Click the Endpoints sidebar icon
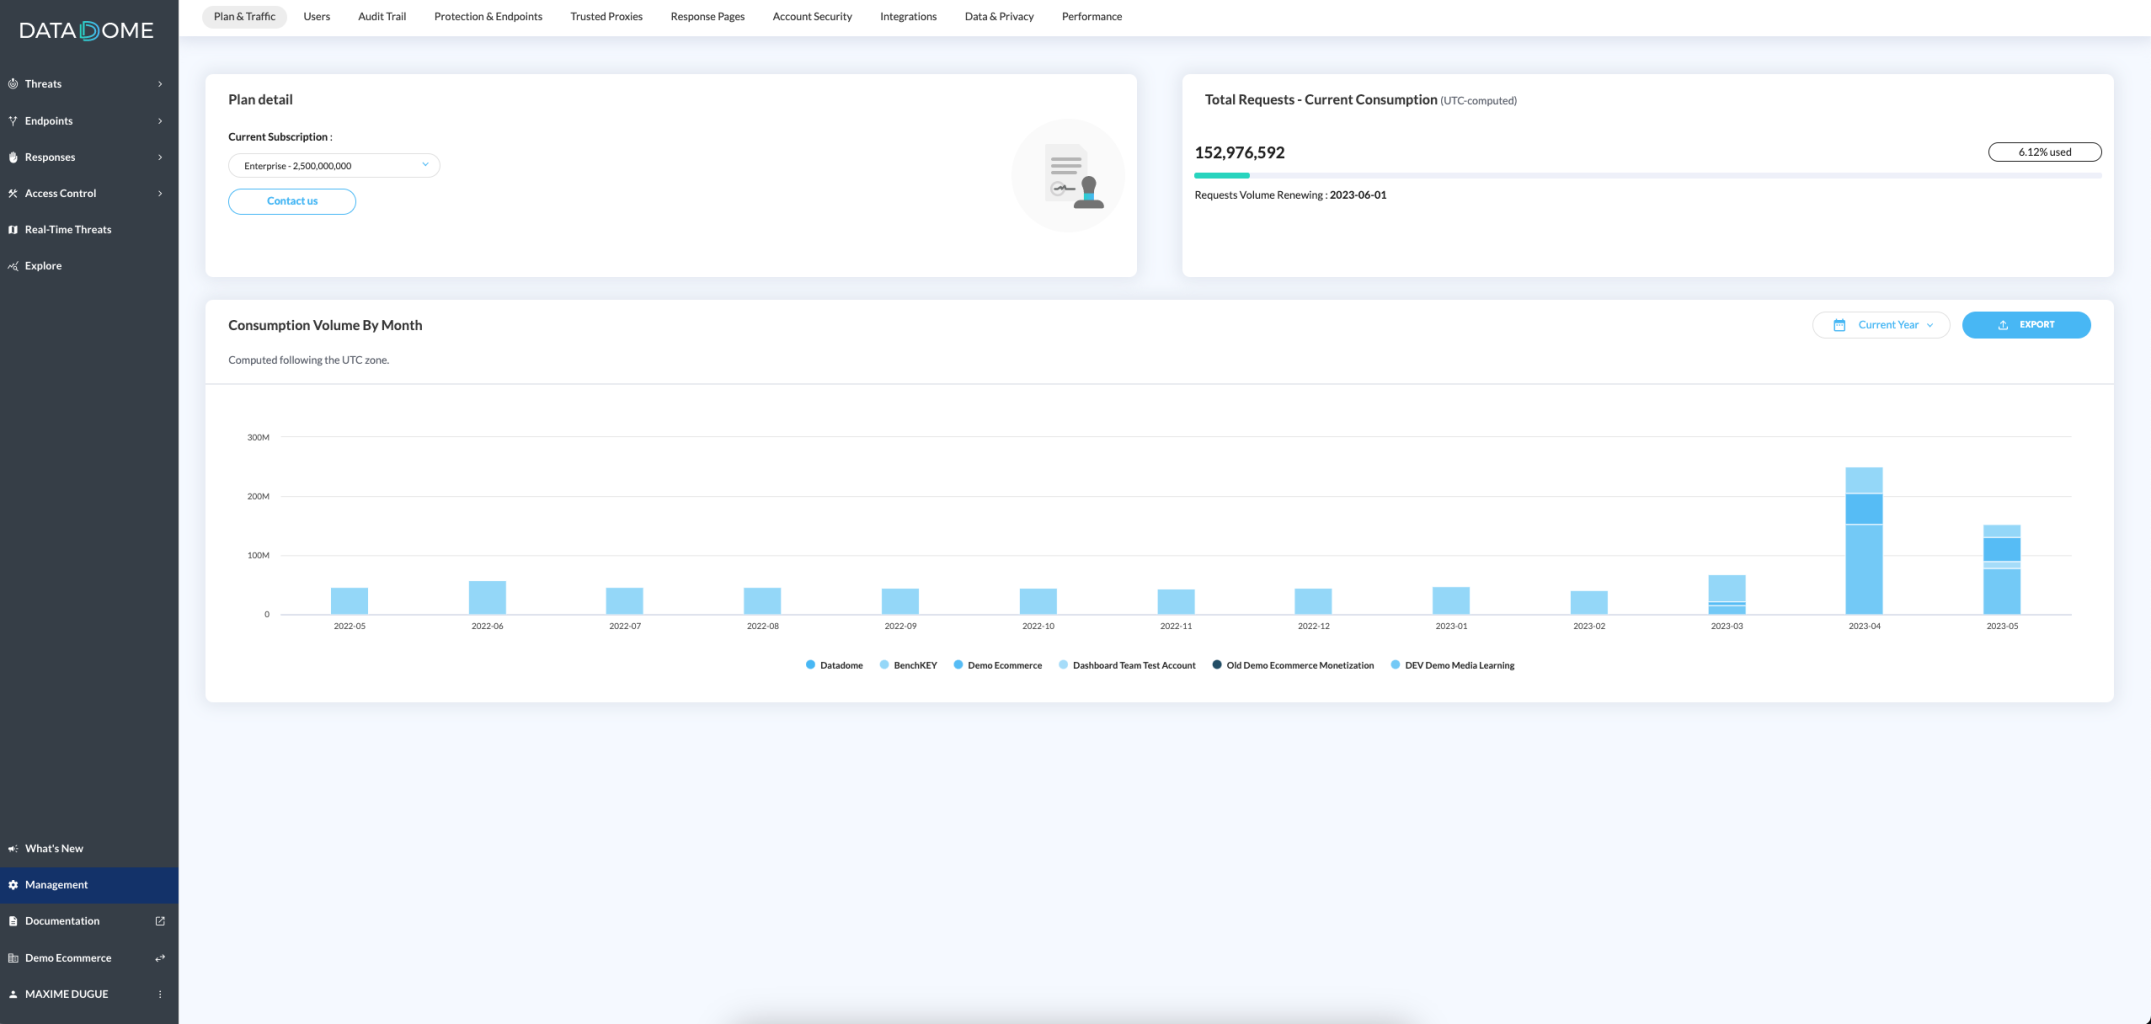The image size is (2151, 1024). pyautogui.click(x=13, y=121)
